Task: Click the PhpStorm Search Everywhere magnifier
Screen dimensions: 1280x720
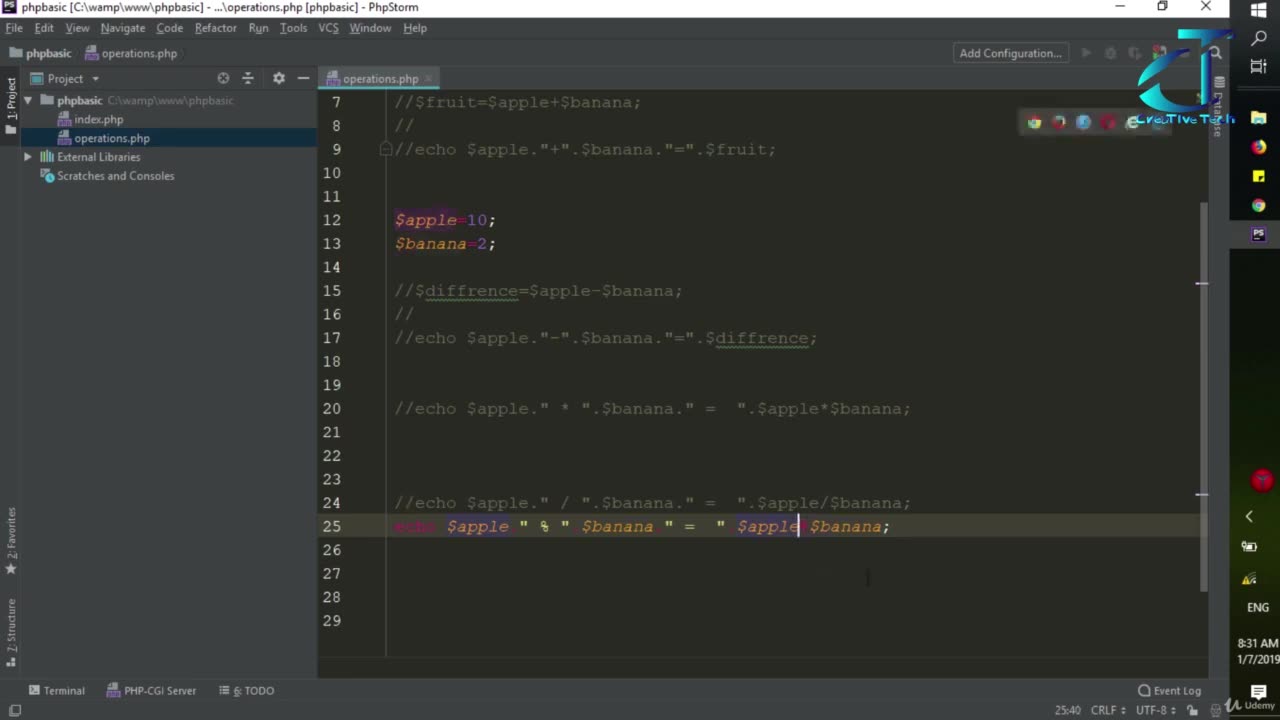Action: pyautogui.click(x=1215, y=53)
